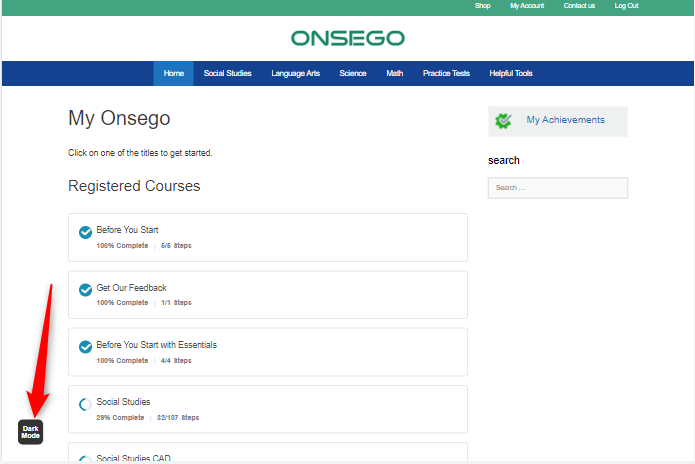The width and height of the screenshot is (695, 464).
Task: Open the Math menu item
Action: click(394, 74)
